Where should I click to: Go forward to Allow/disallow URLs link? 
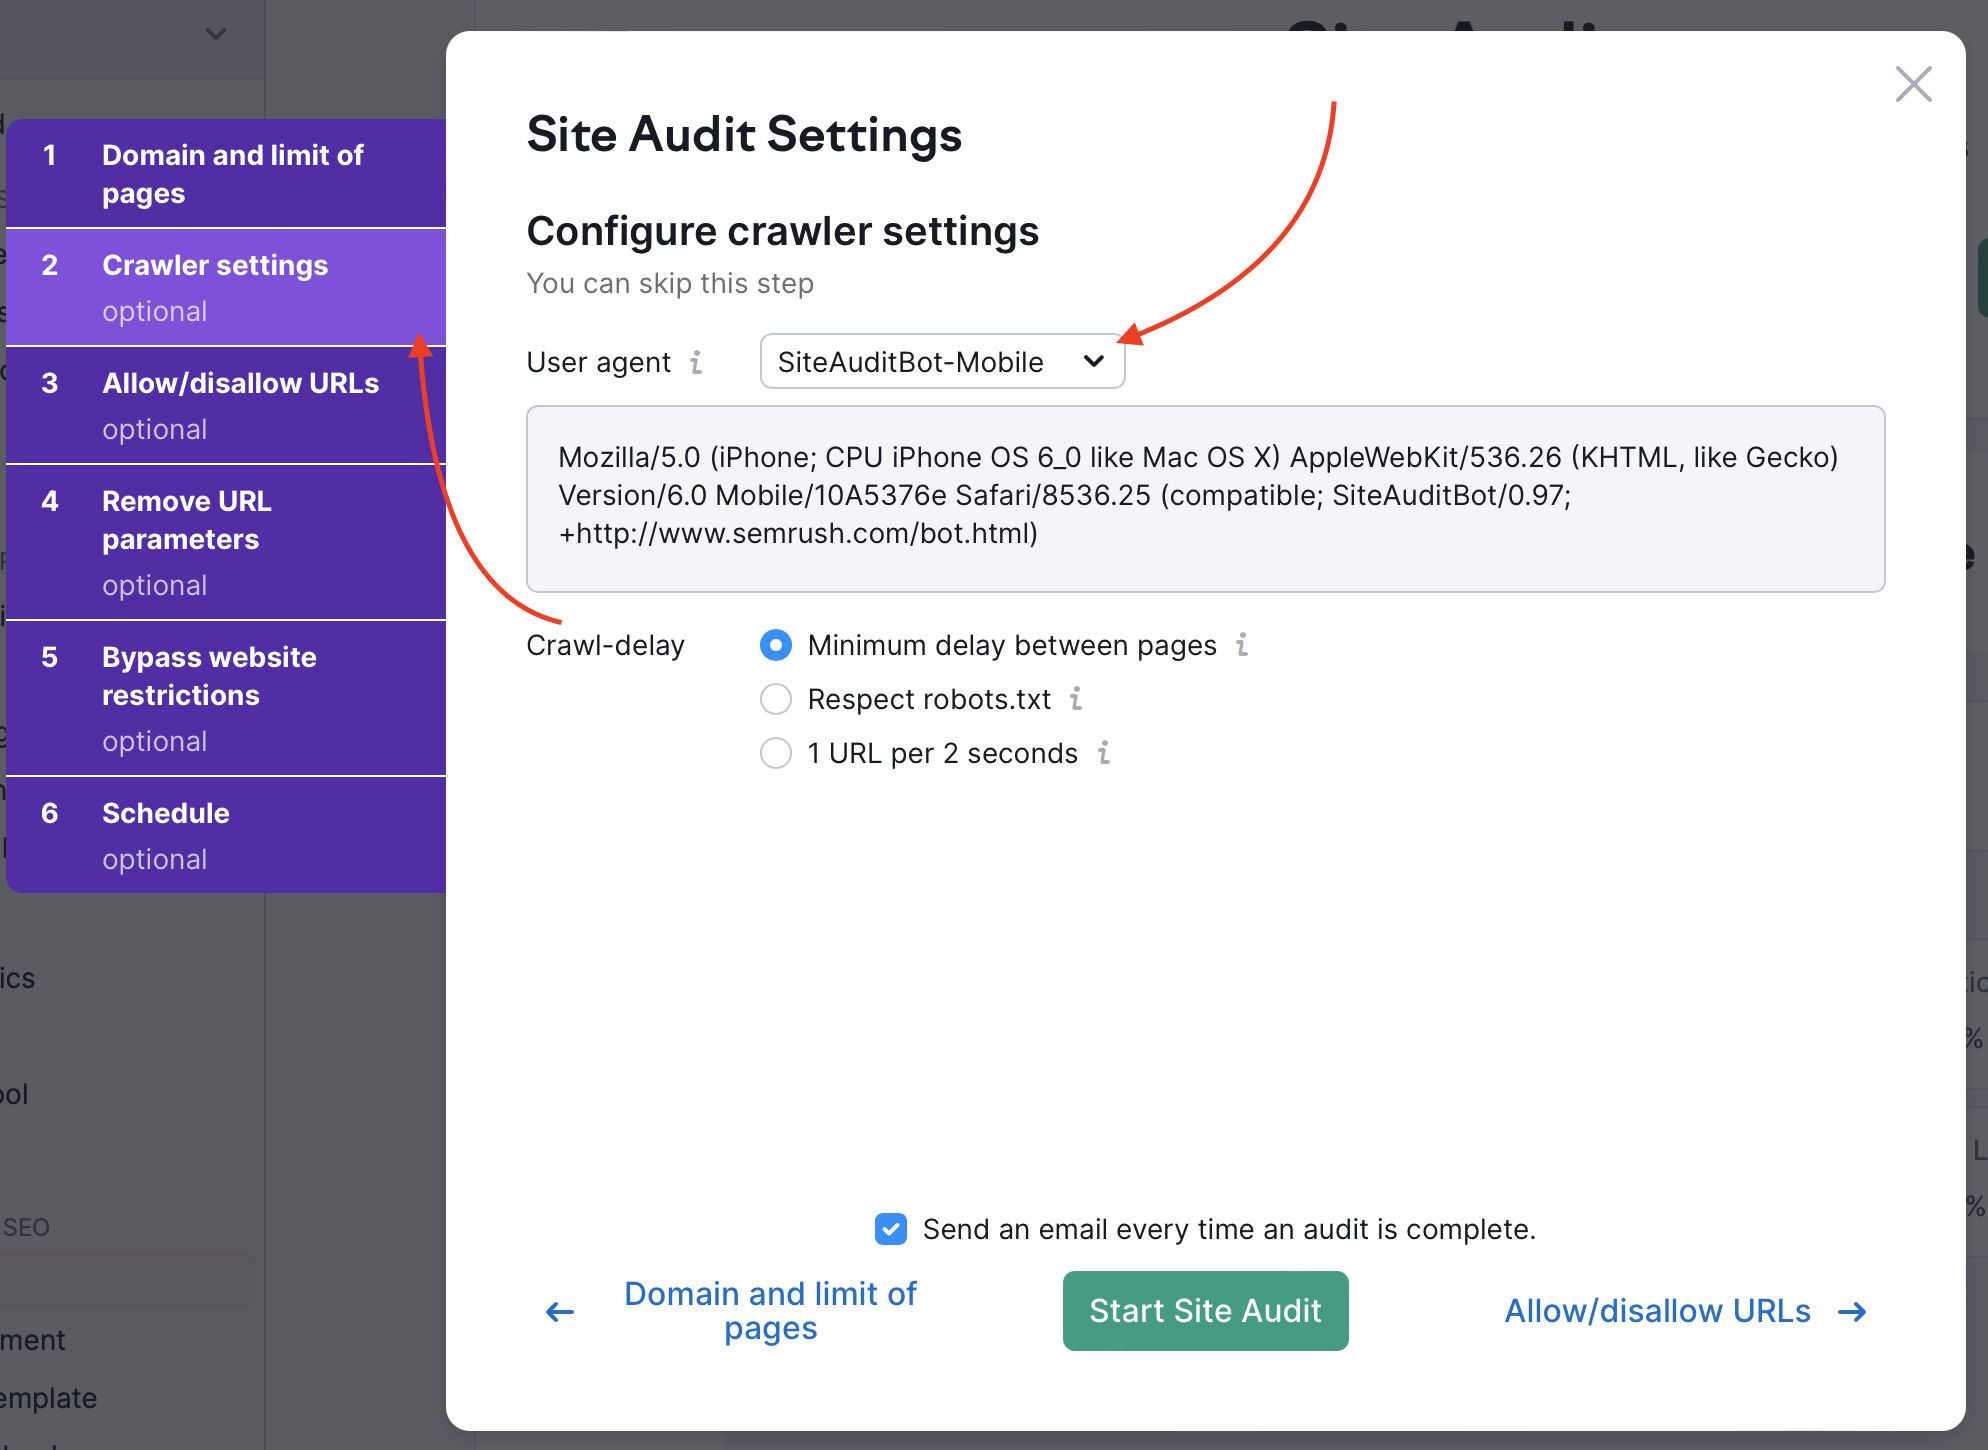1657,1311
